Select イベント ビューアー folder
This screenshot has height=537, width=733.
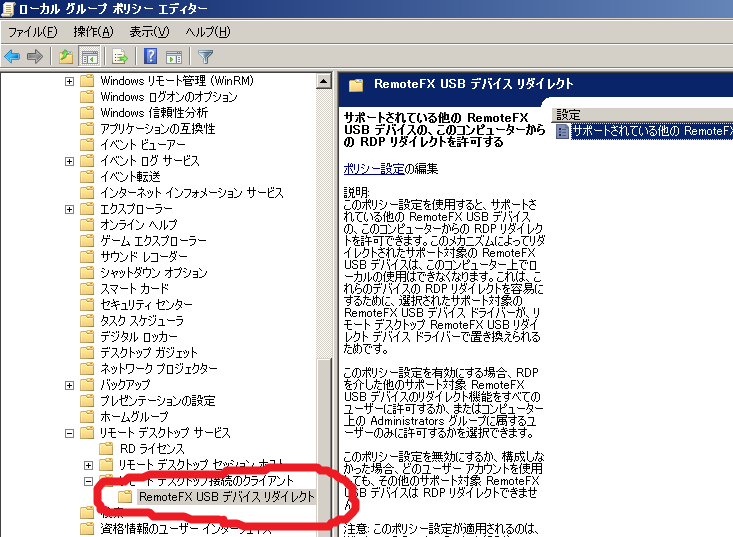coord(143,144)
